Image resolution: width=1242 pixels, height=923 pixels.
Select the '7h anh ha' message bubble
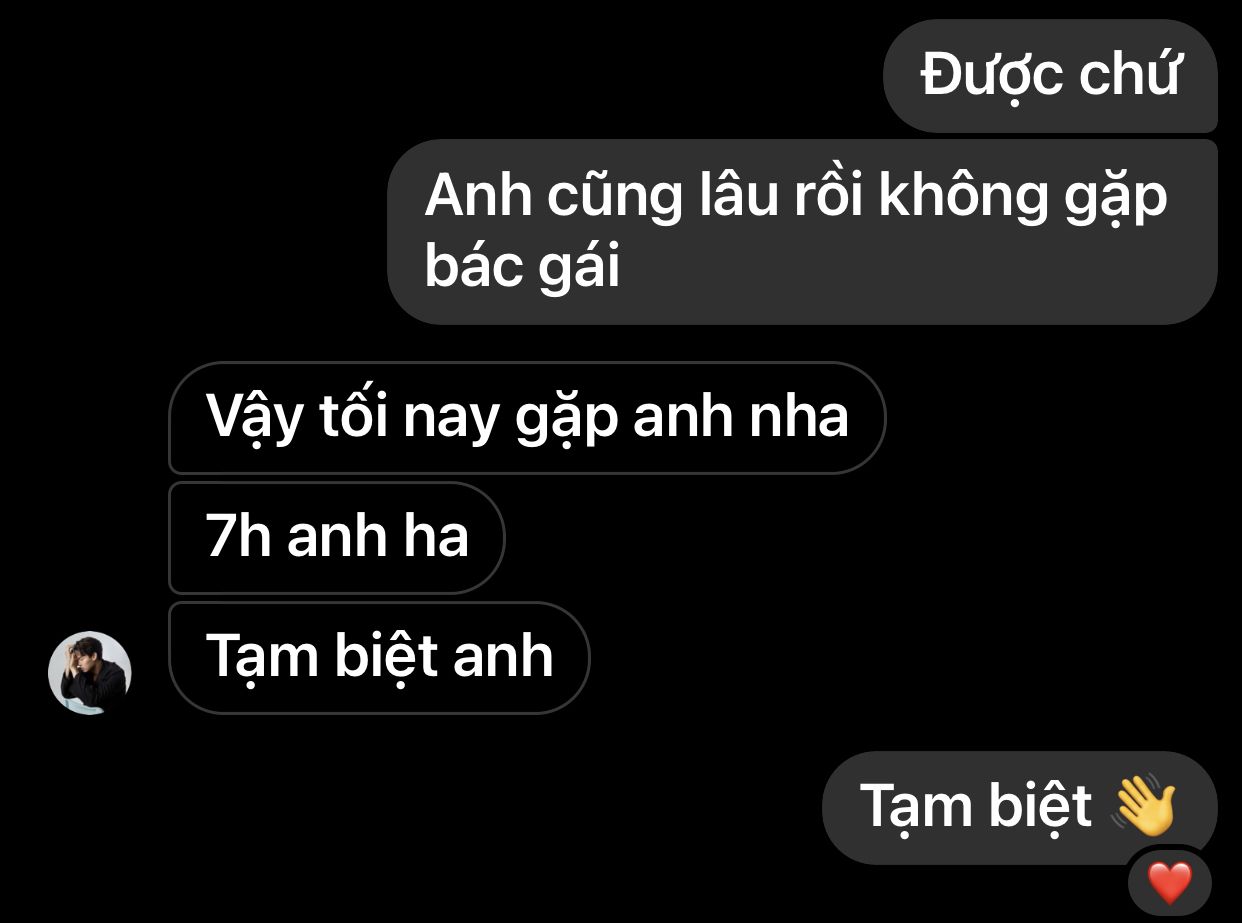coord(337,538)
